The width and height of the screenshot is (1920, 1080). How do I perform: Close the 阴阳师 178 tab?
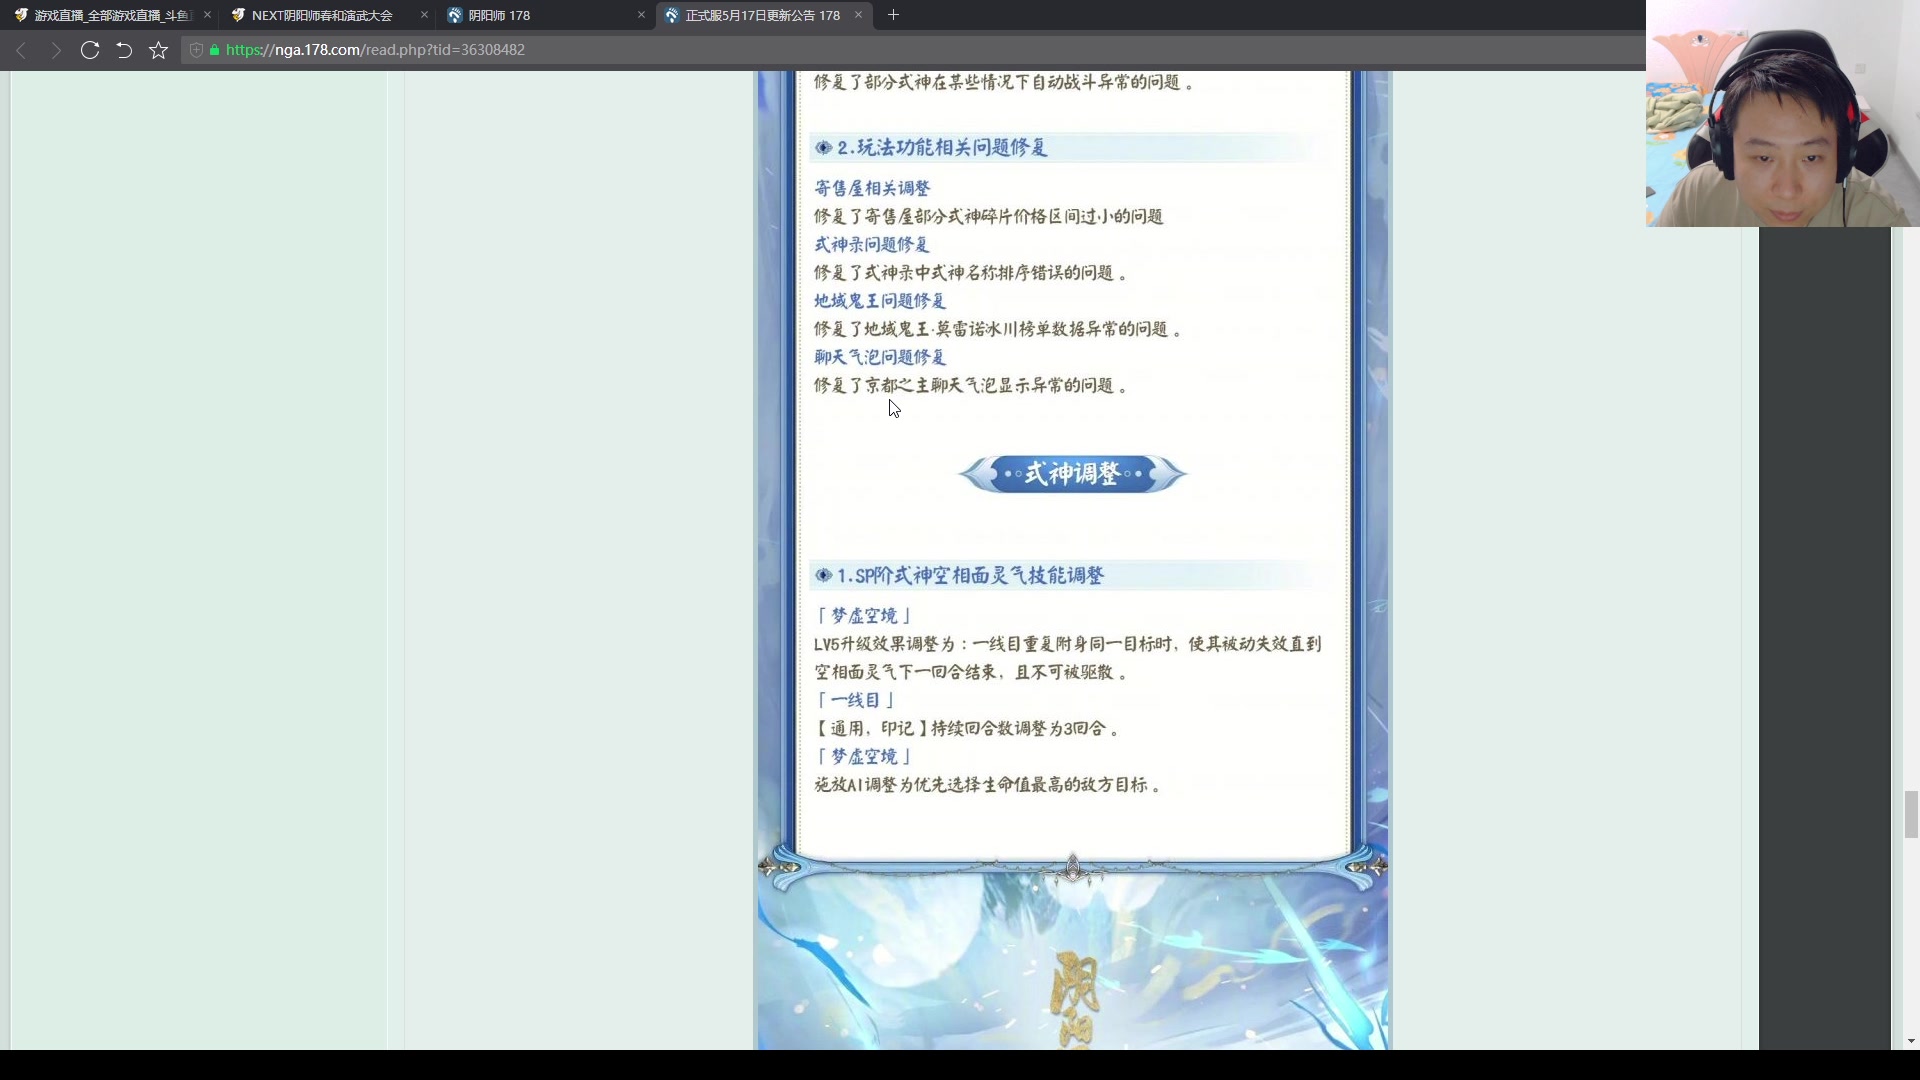coord(640,15)
